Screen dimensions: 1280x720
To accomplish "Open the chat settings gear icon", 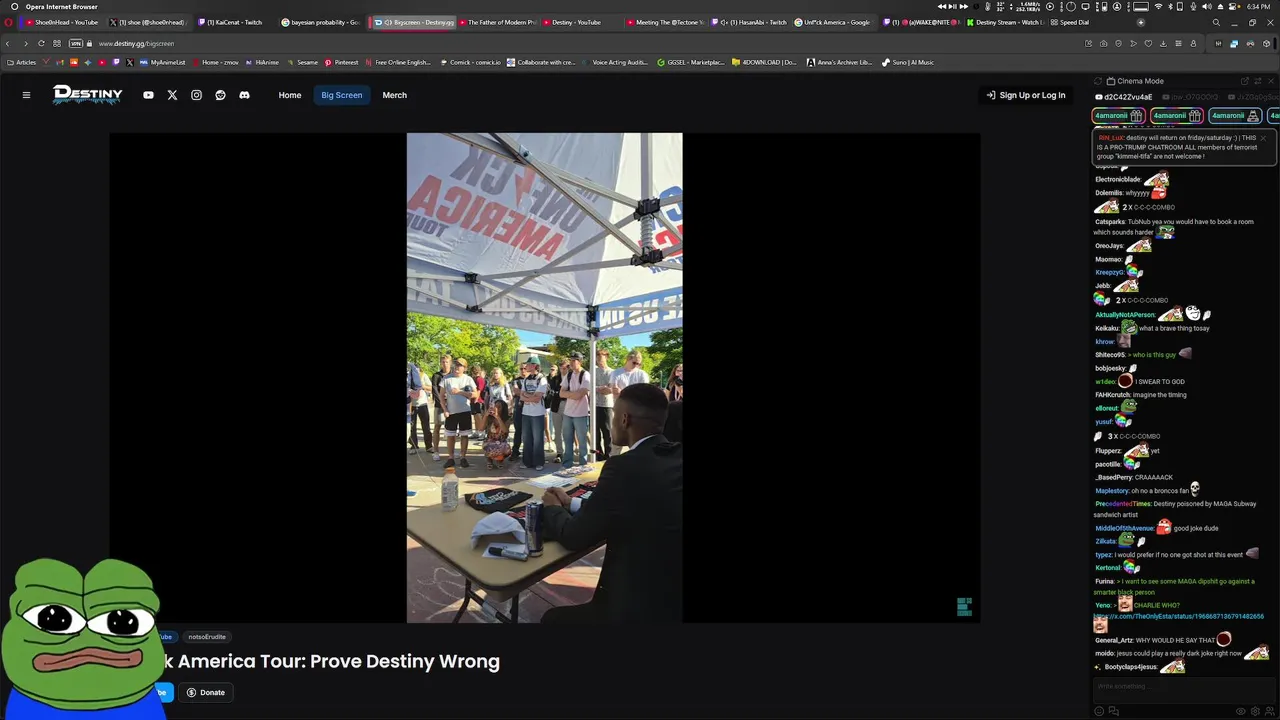I will pos(1255,711).
